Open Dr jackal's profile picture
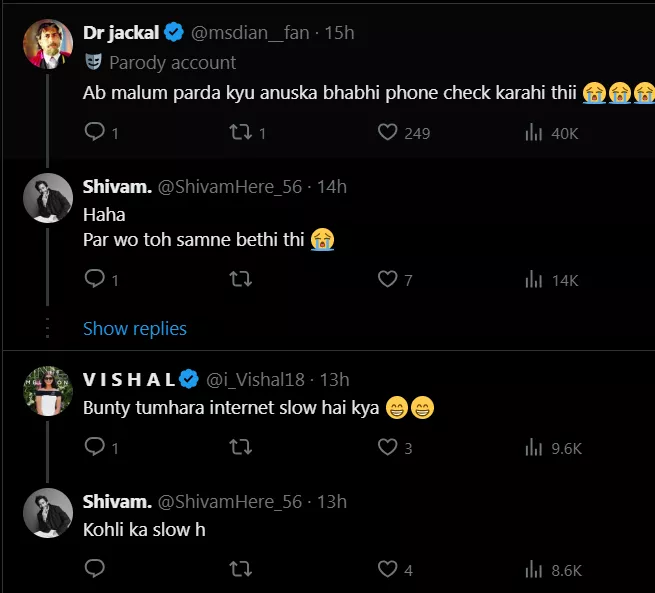 [48, 44]
